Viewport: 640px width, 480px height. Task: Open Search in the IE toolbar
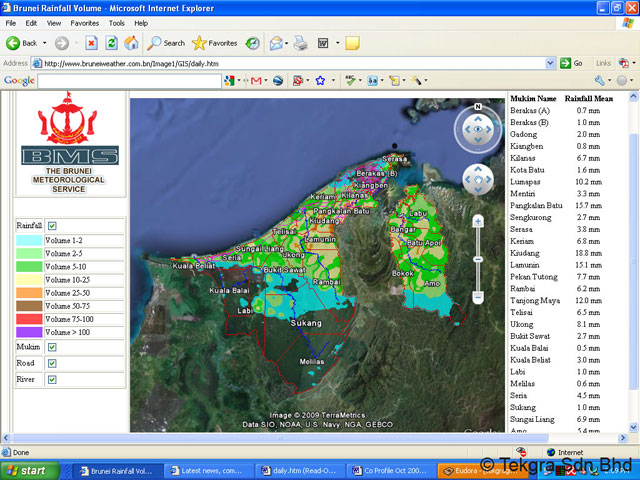pyautogui.click(x=166, y=43)
